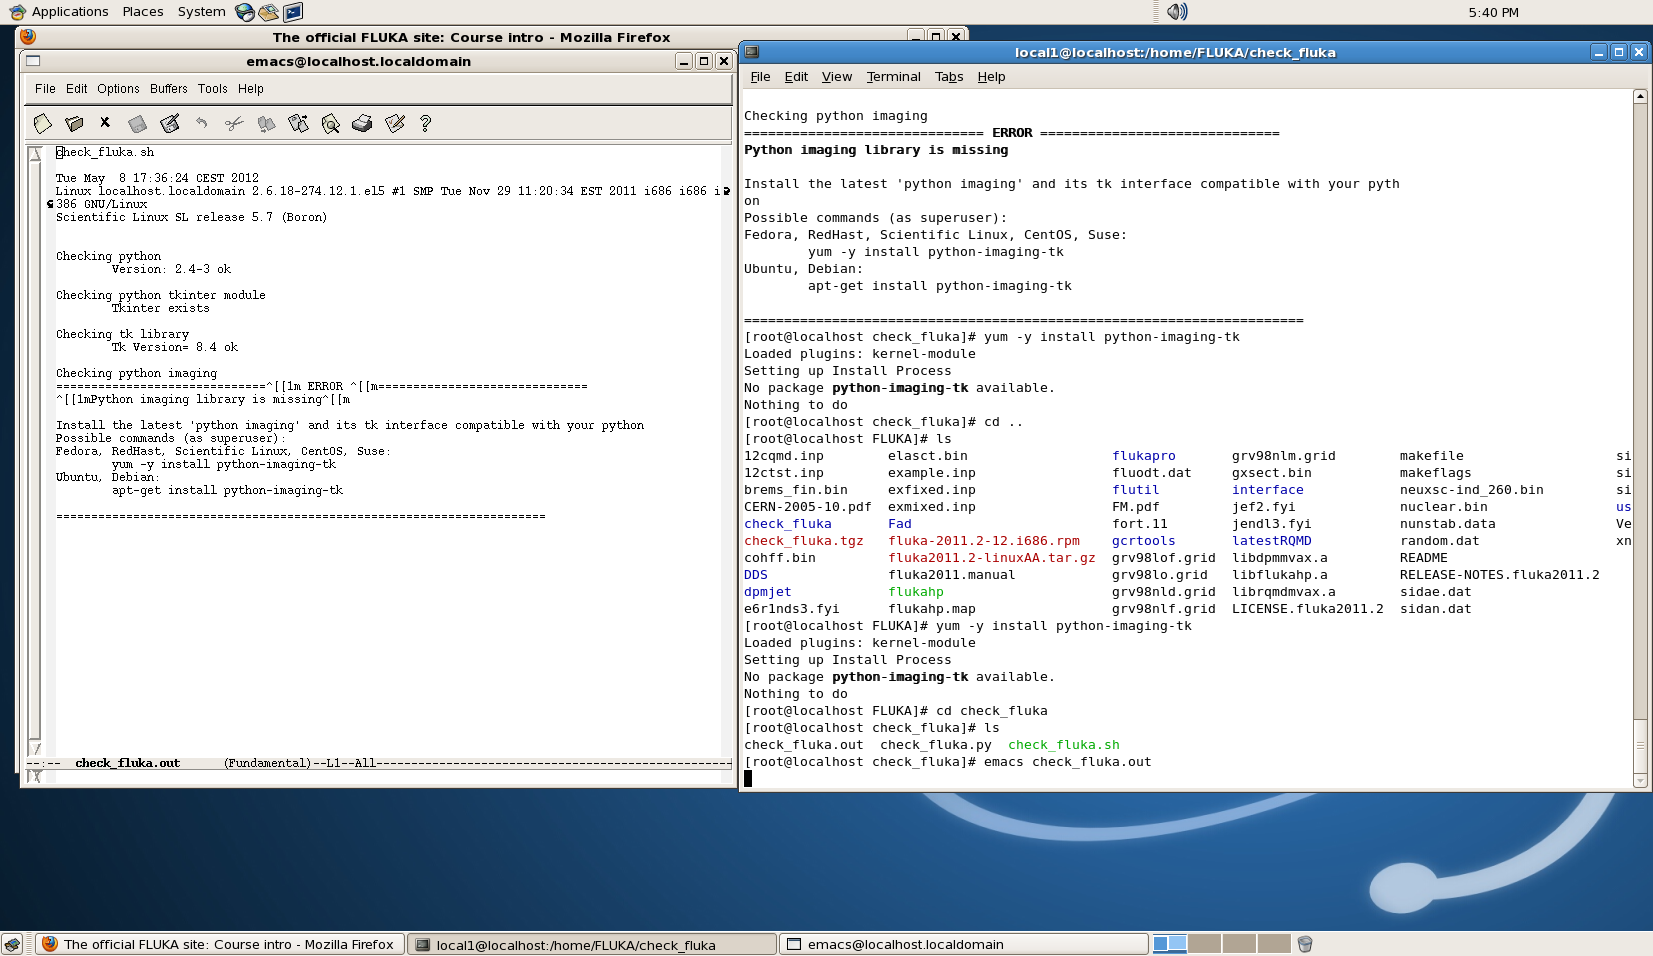Screen dimensions: 1653x956
Task: Click the New file icon in Emacs toolbar
Action: [x=42, y=123]
